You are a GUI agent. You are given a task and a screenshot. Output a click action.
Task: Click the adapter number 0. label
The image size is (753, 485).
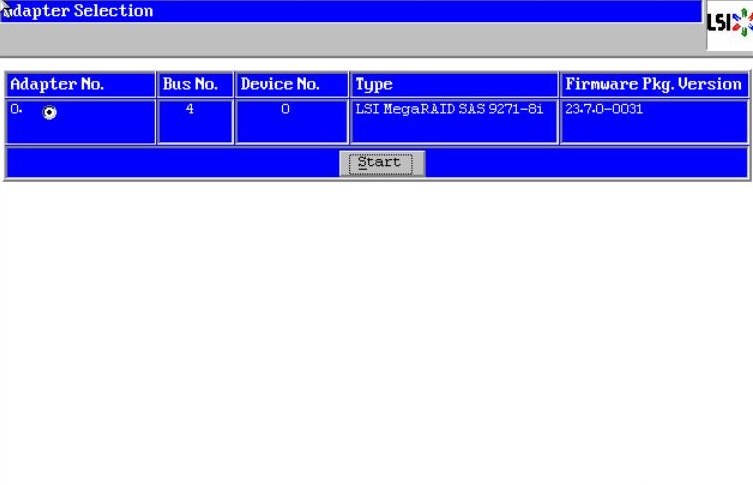[16, 109]
